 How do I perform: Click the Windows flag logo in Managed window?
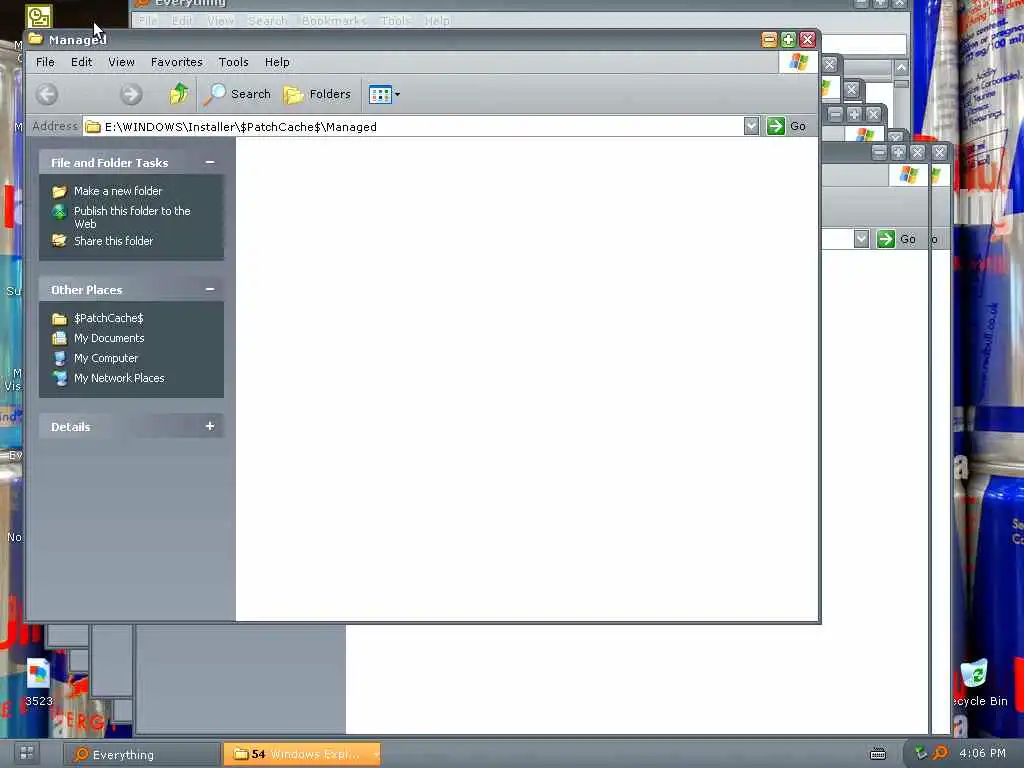click(798, 62)
